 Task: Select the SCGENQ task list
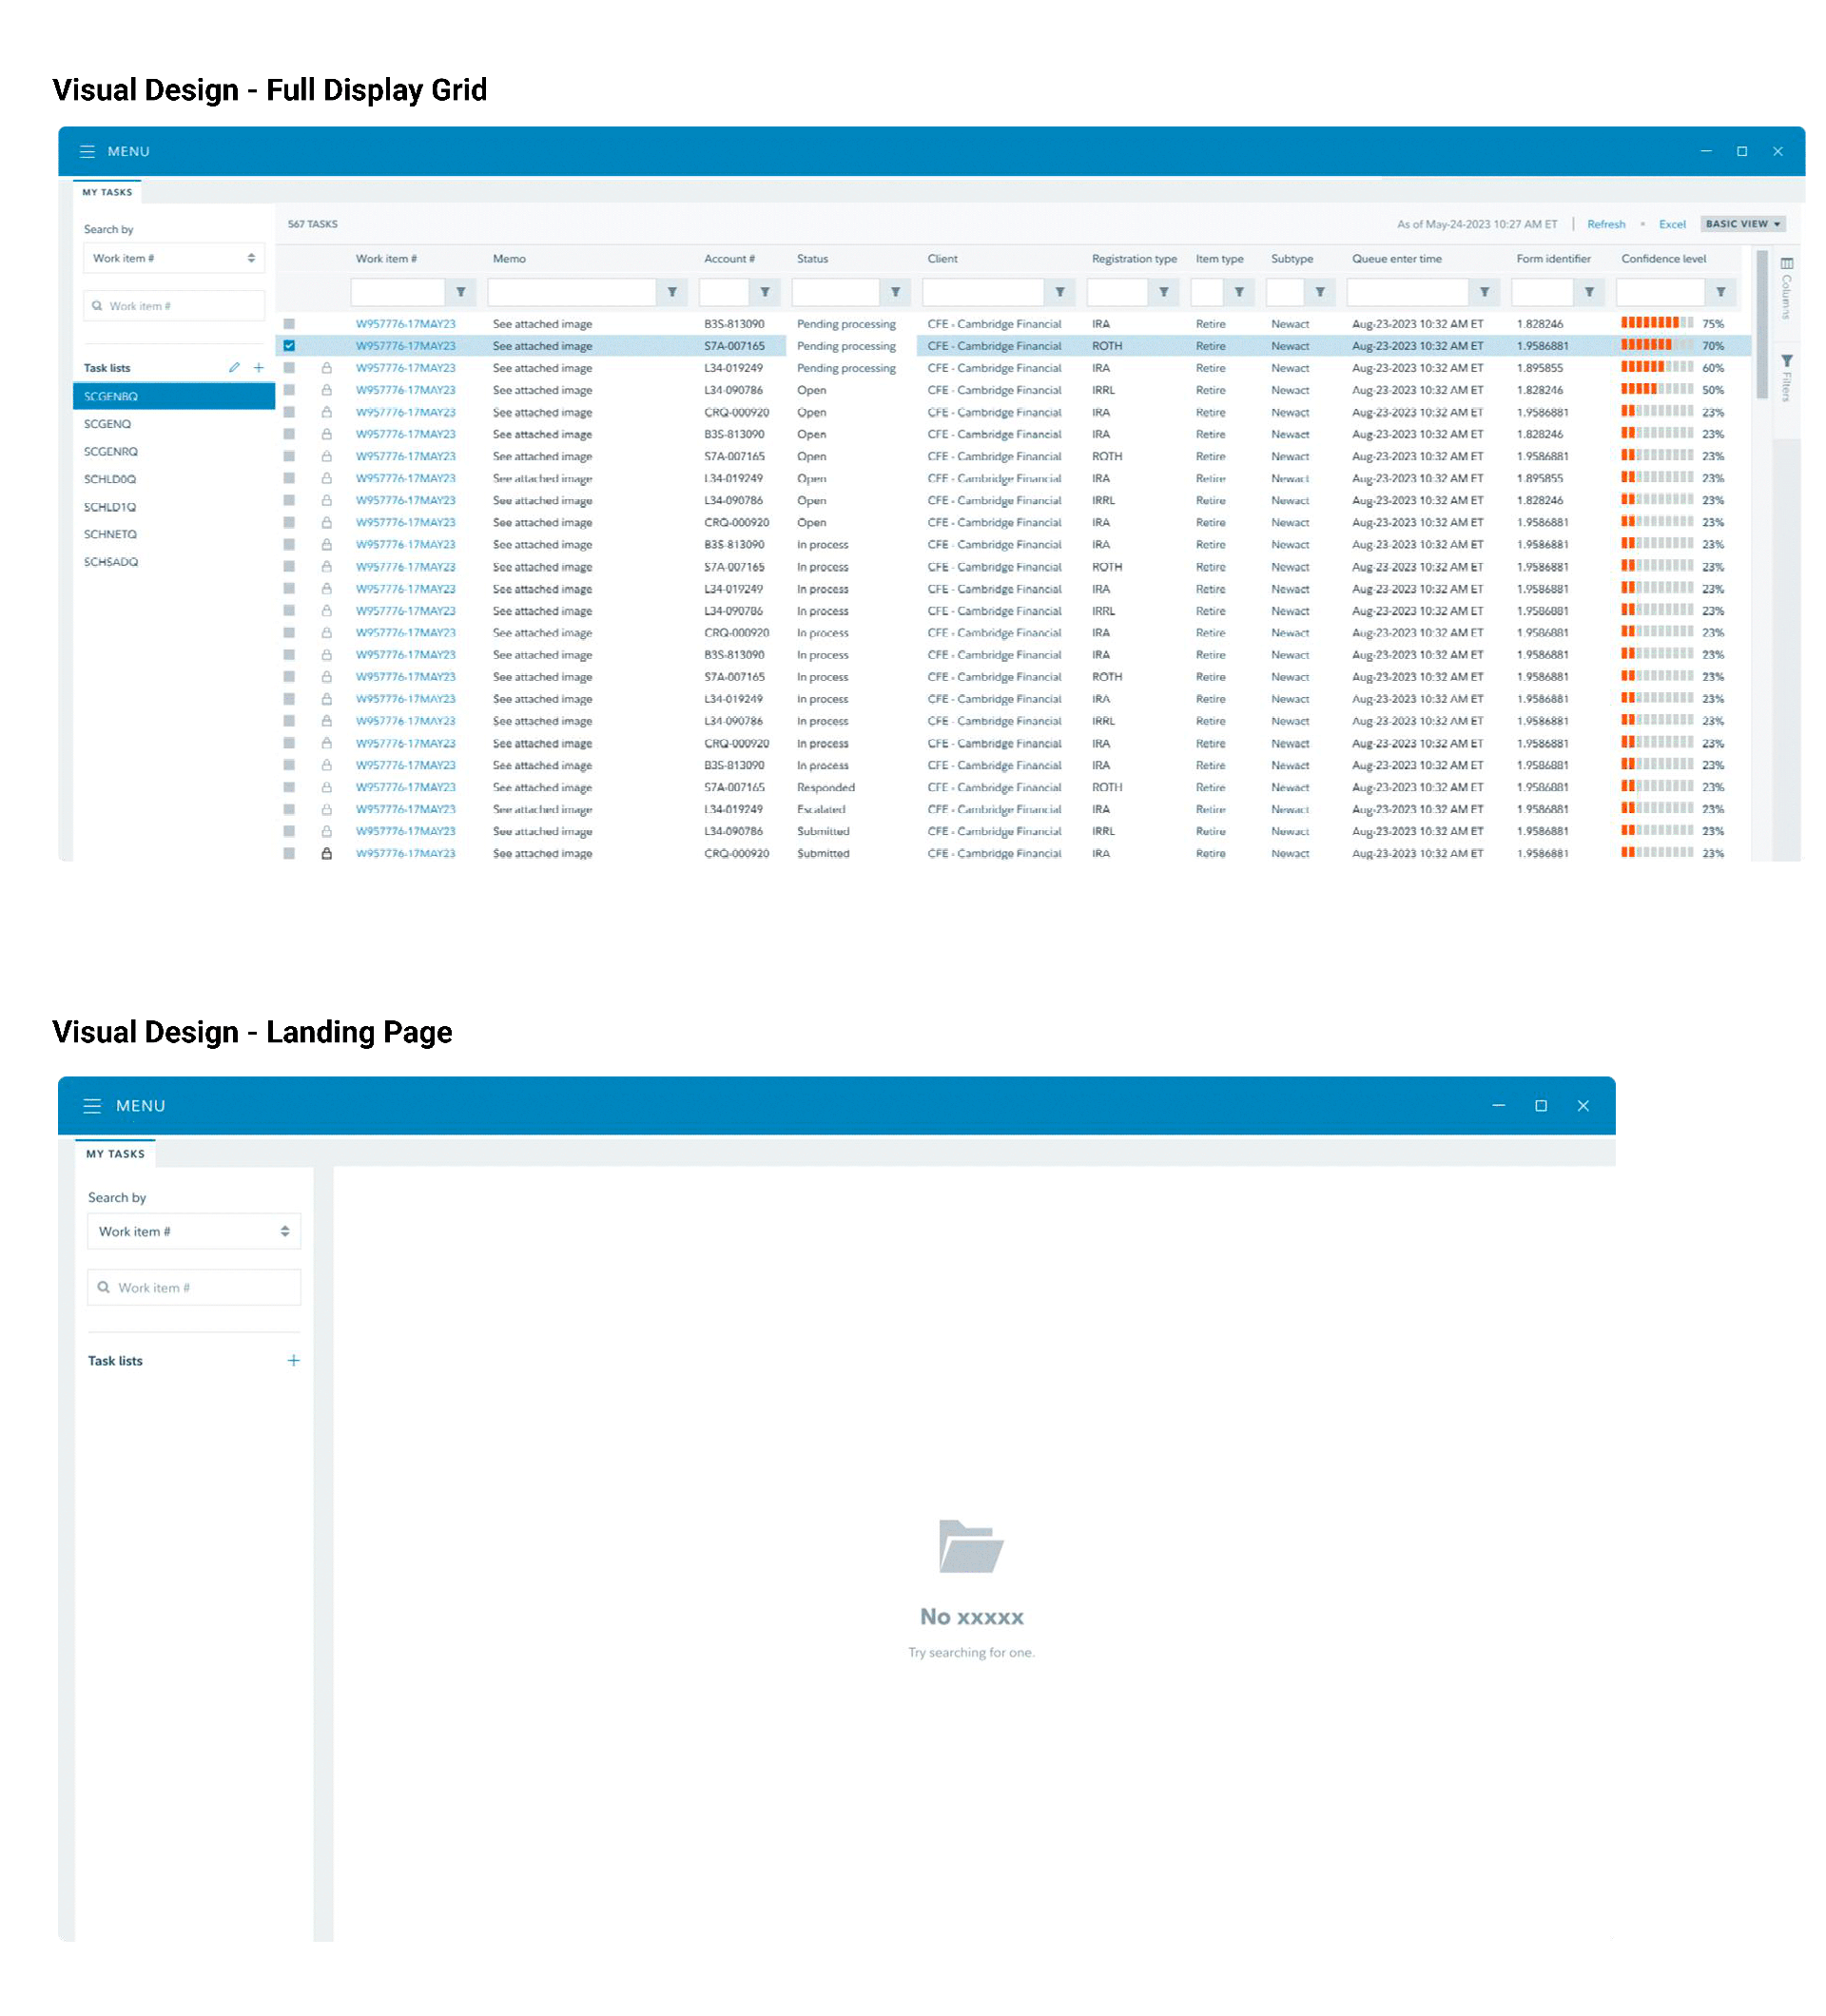[x=108, y=425]
